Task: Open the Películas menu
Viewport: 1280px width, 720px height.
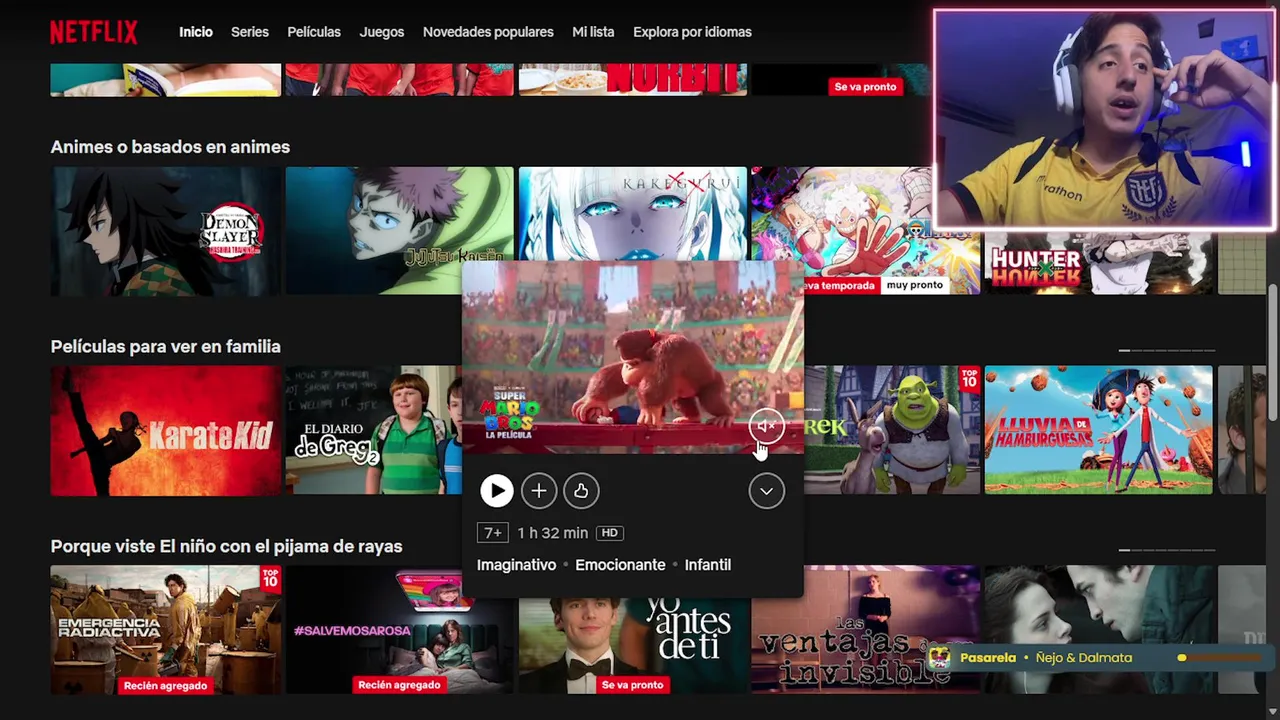Action: point(314,32)
